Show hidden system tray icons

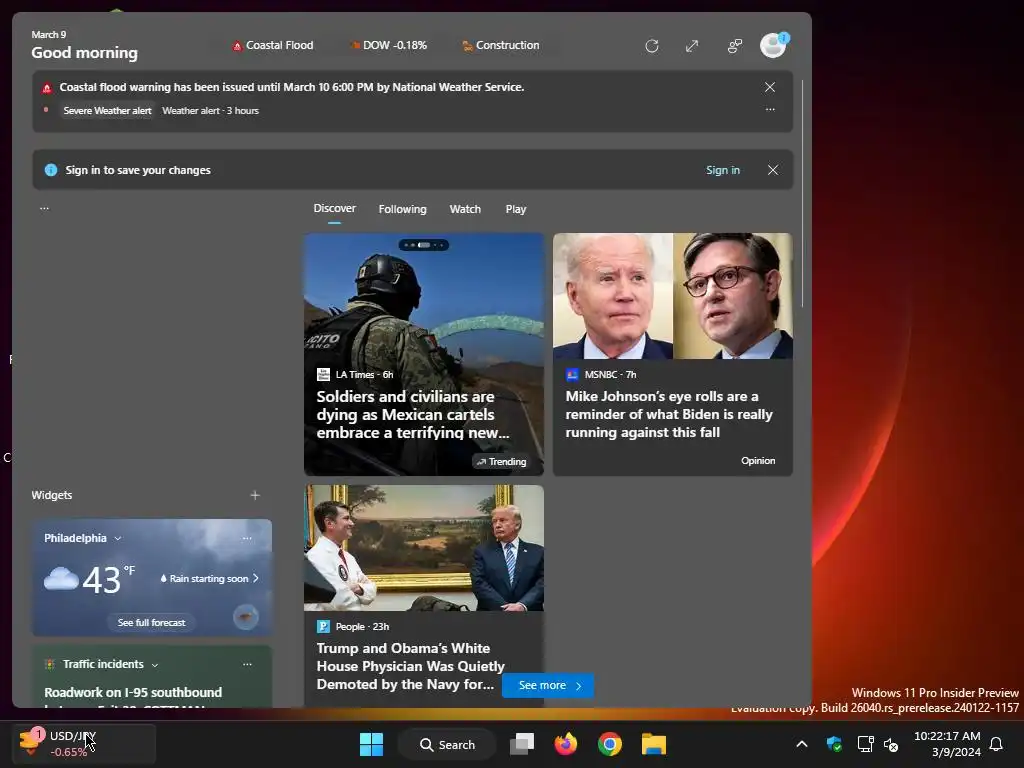[802, 744]
